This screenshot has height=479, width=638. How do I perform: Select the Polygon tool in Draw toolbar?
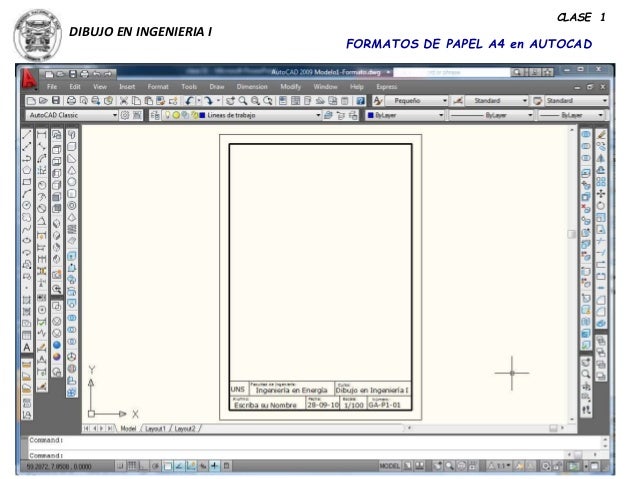click(27, 170)
